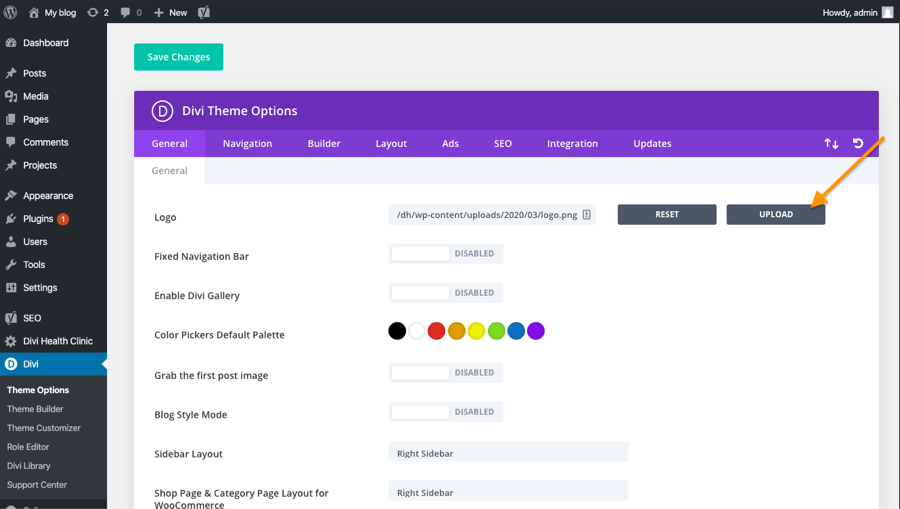Click the Comments sidebar icon
900x509 pixels.
(x=11, y=142)
